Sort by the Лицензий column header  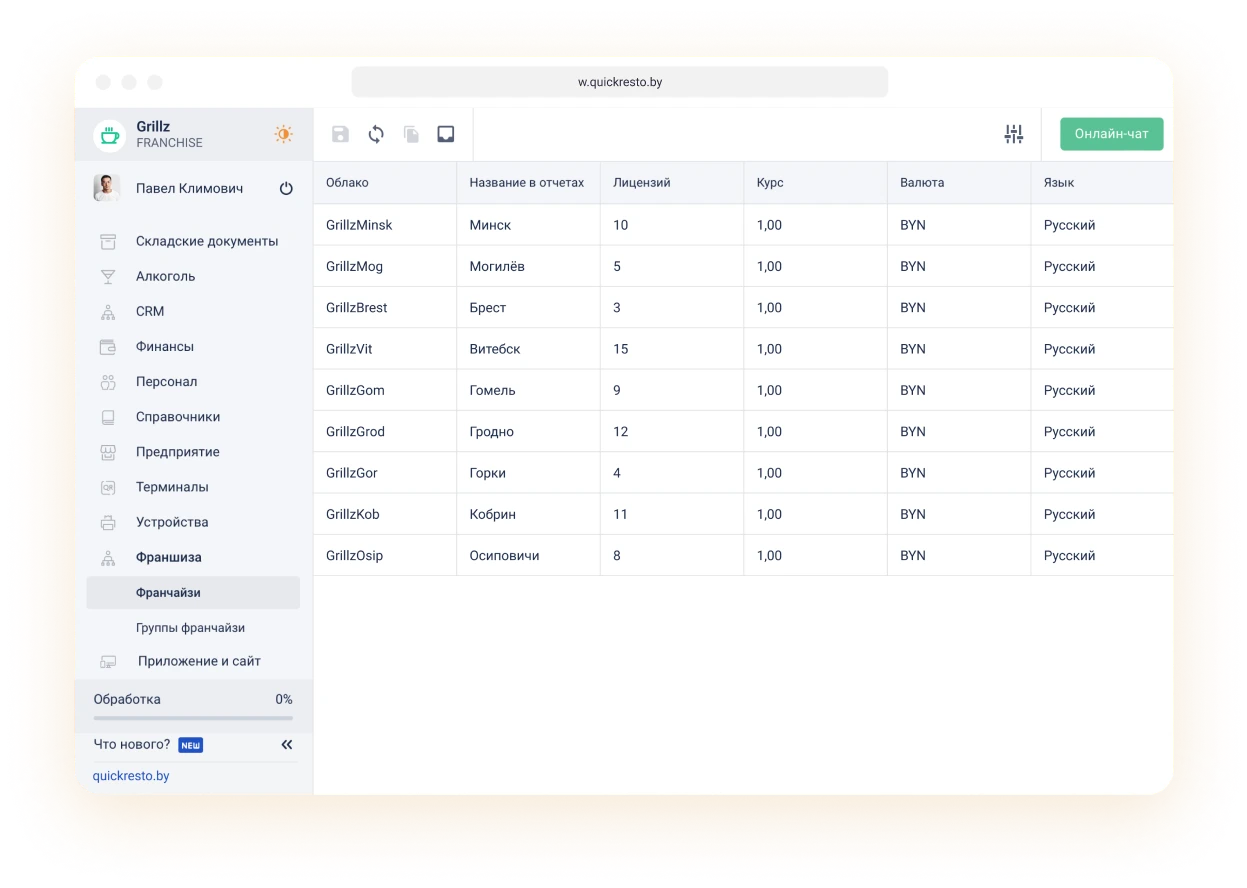coord(642,183)
